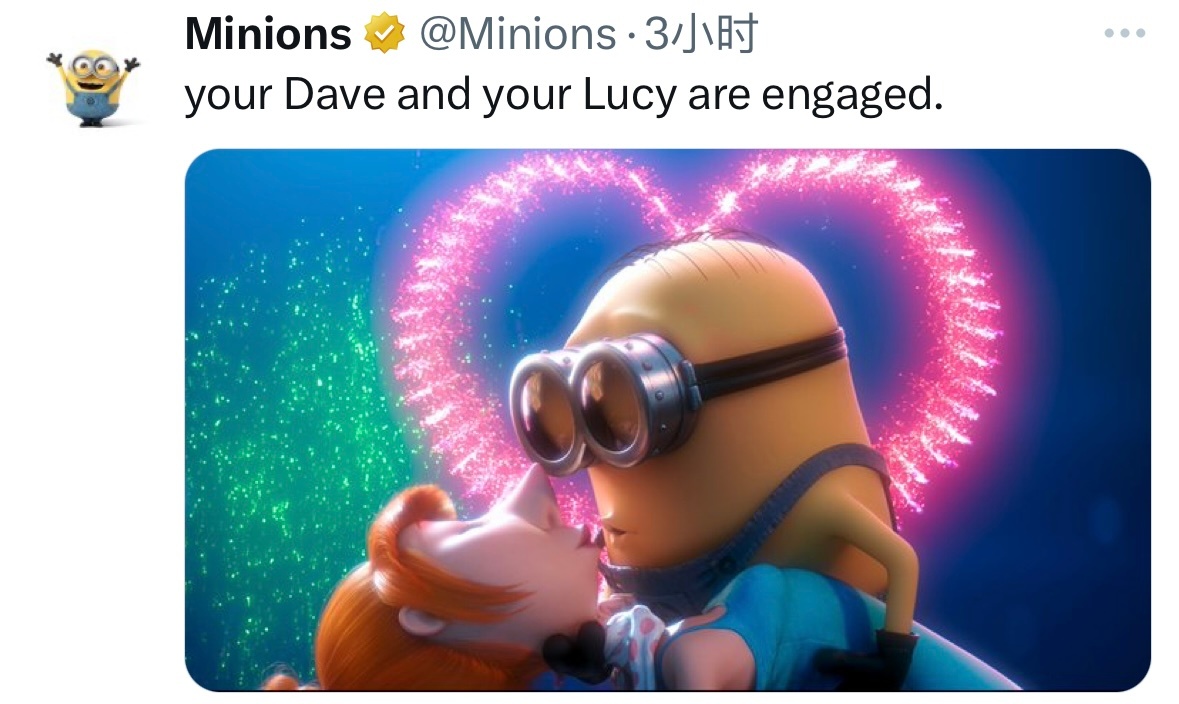
Task: Click the gold verified badge
Action: [385, 34]
